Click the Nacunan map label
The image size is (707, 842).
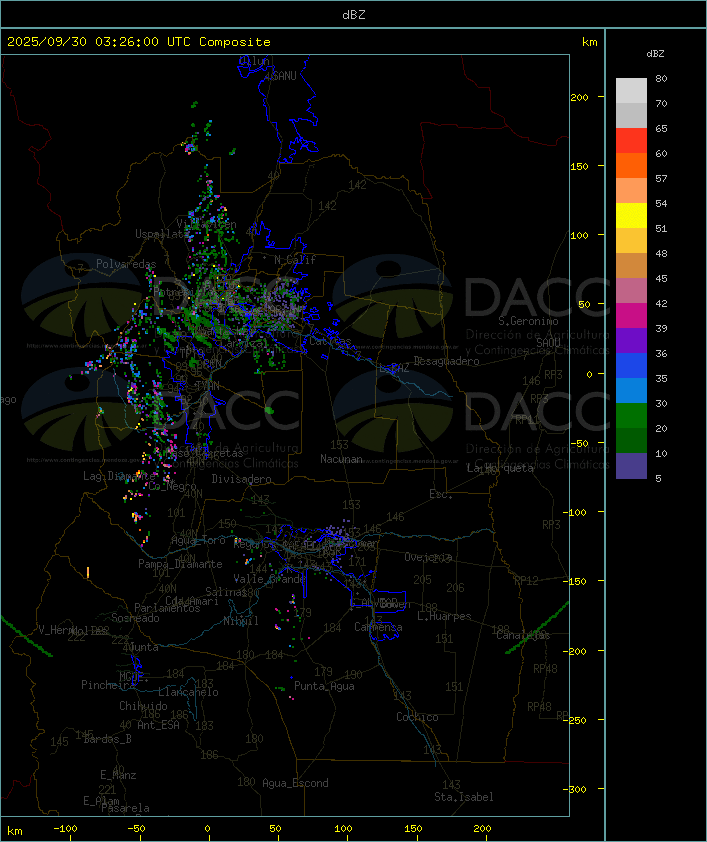(341, 459)
